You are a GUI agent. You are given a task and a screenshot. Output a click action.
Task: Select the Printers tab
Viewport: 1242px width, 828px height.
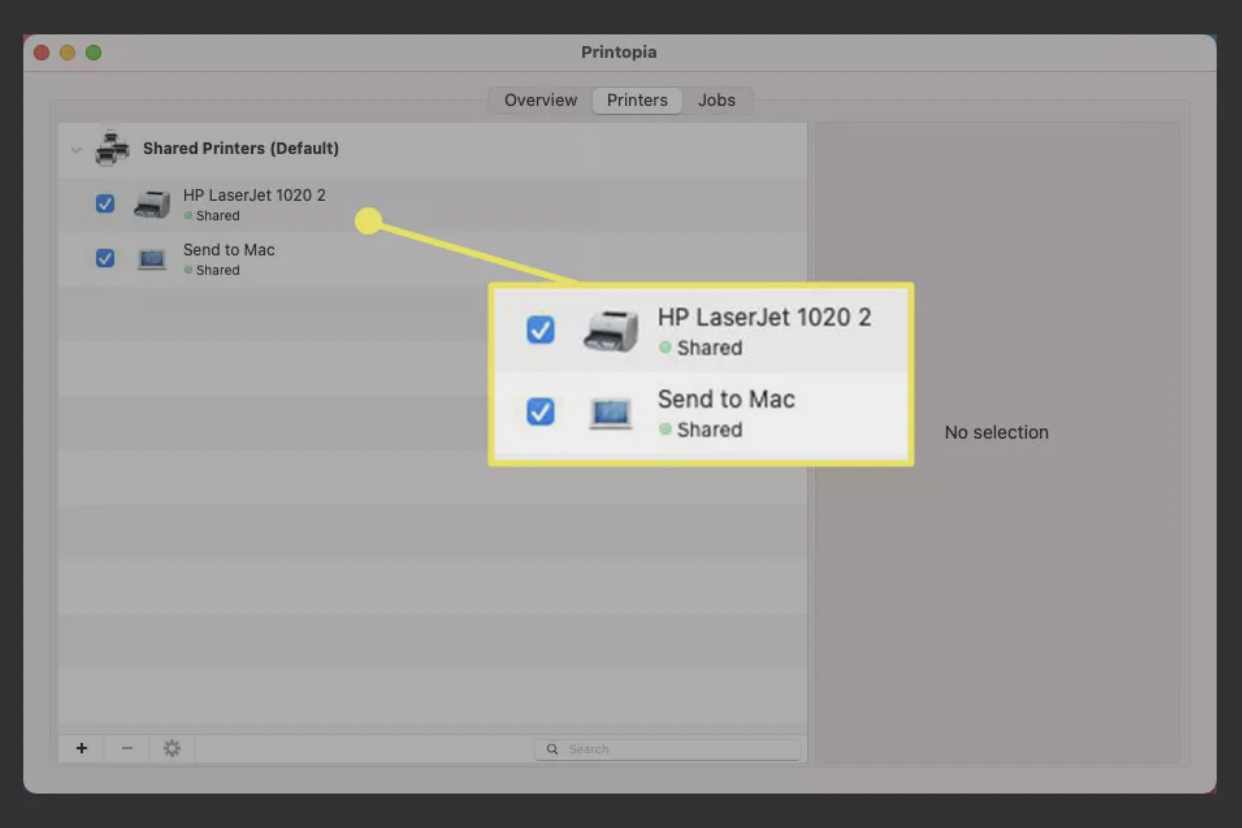pos(637,100)
